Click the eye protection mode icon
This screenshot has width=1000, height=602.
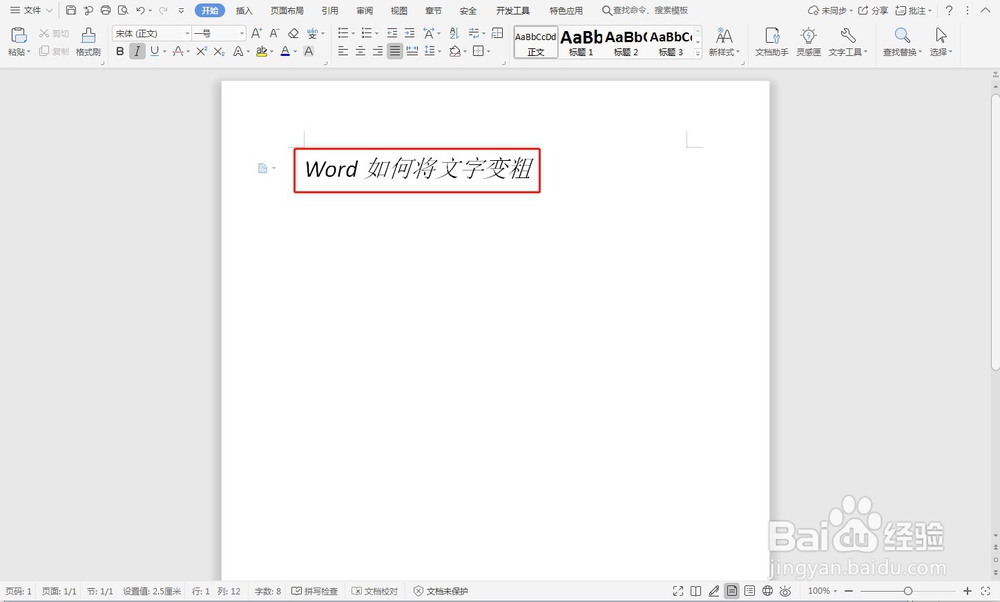pos(785,591)
